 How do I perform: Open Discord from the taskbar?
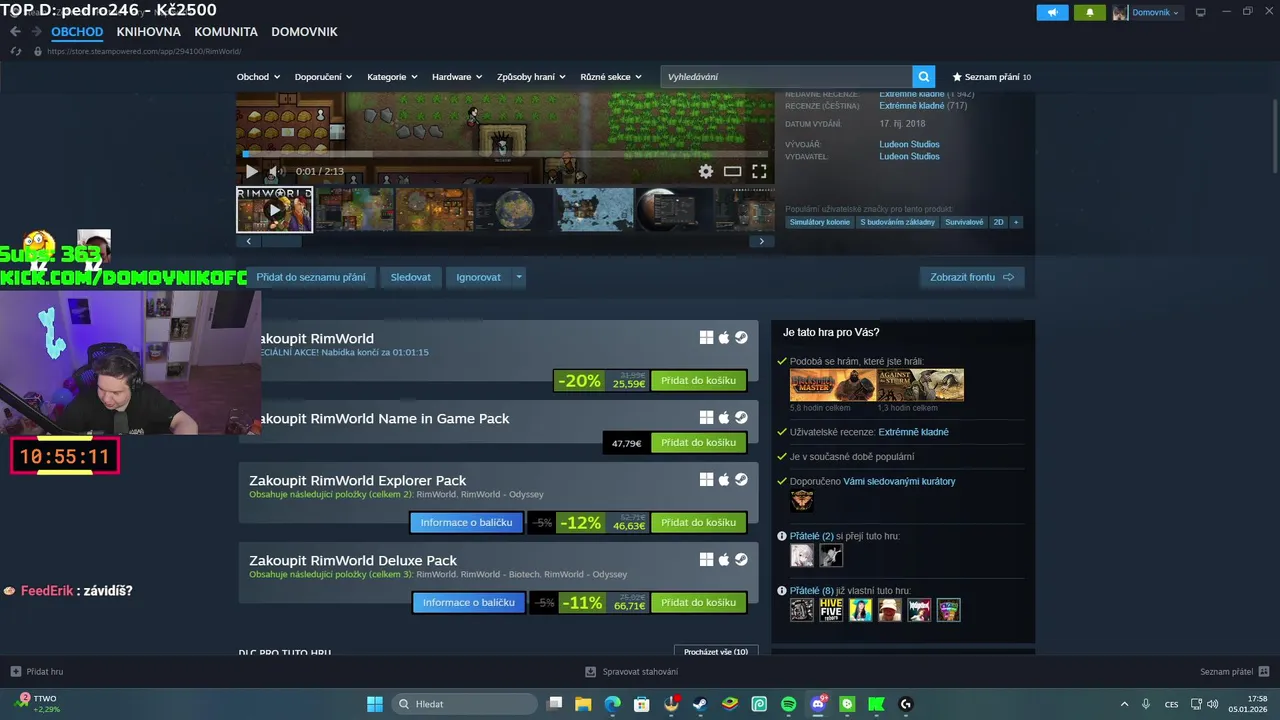pos(818,704)
